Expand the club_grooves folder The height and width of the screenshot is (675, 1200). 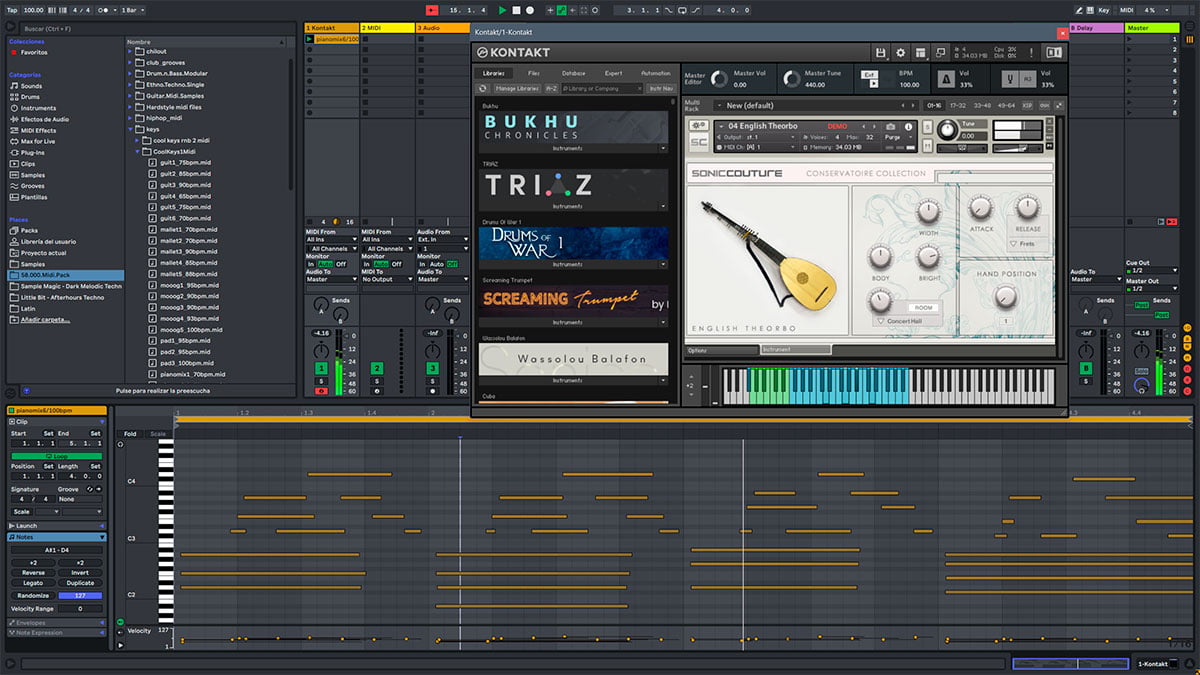click(x=132, y=63)
